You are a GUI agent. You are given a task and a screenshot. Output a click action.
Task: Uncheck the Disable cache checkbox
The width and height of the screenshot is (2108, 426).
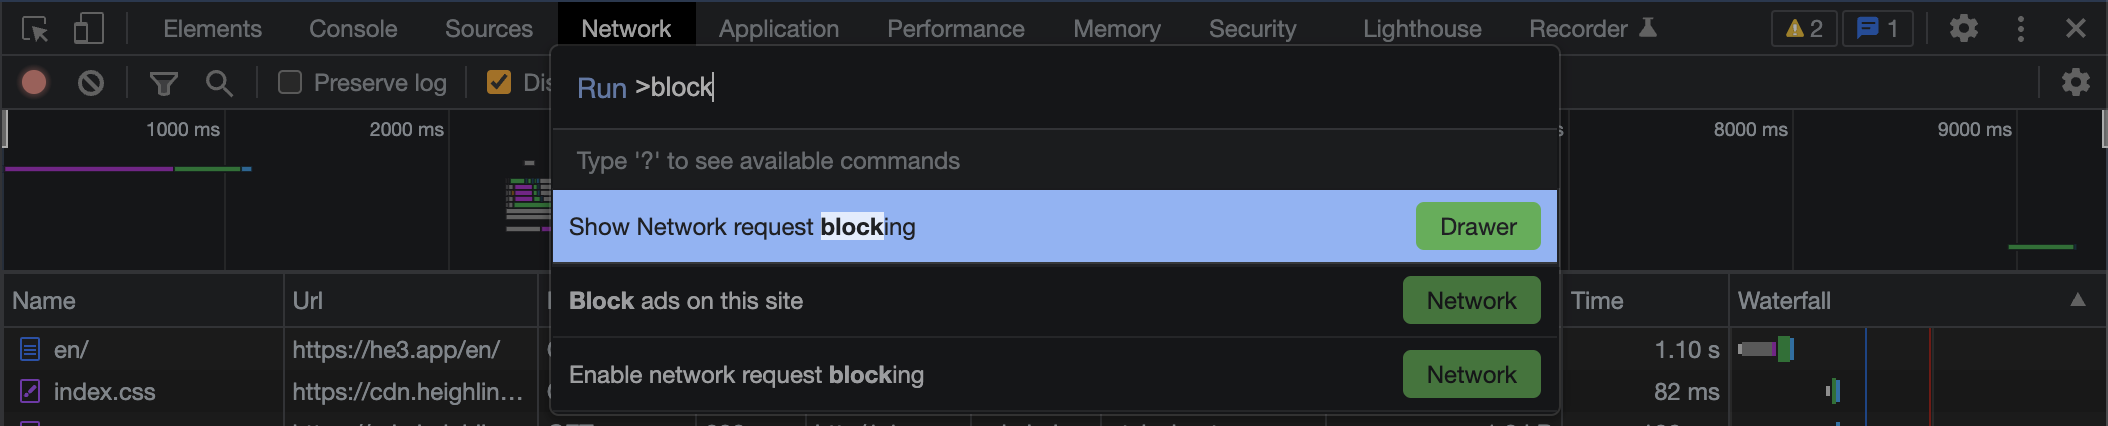498,82
